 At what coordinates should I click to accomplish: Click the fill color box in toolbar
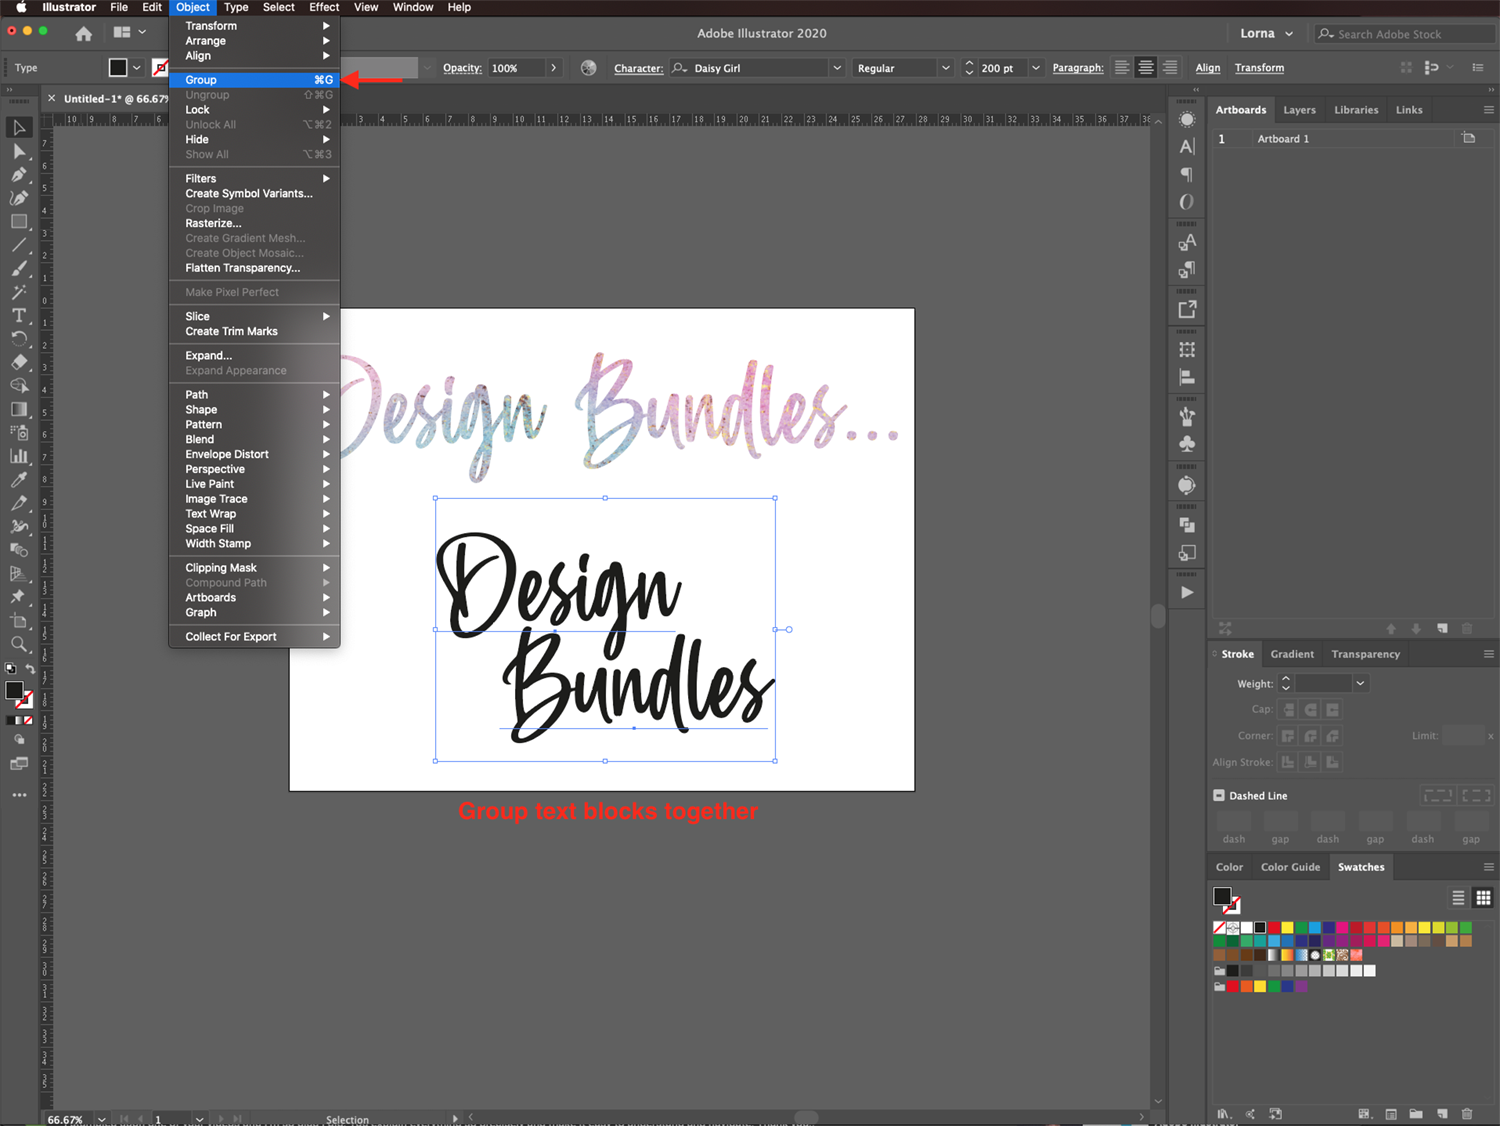coord(14,690)
